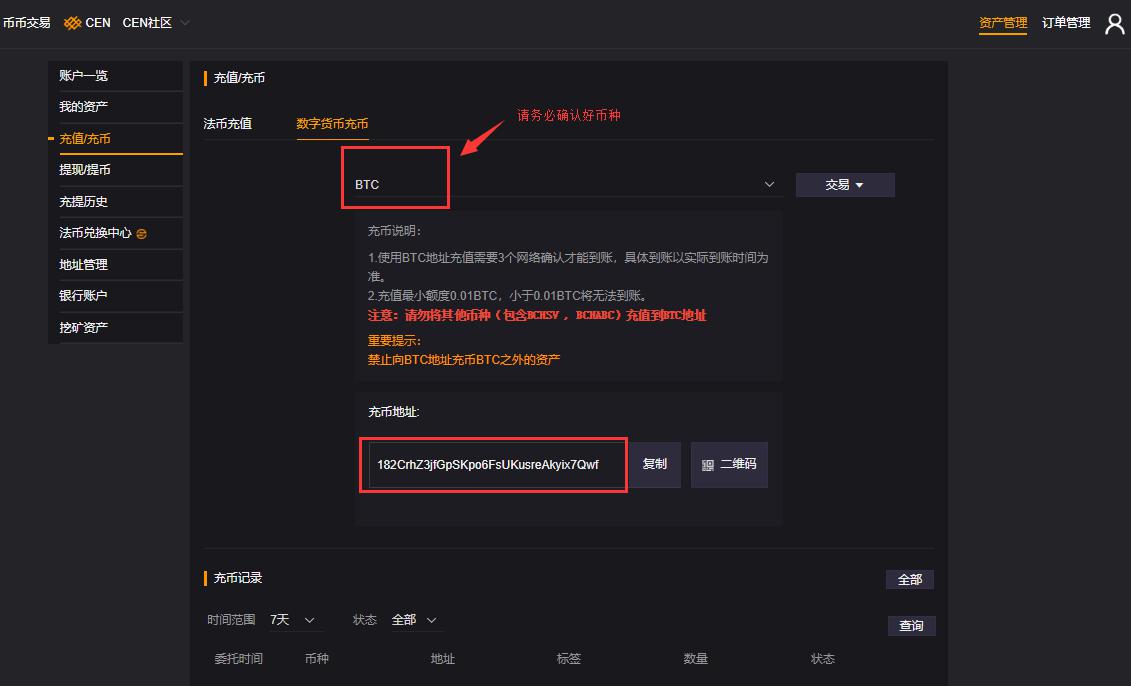Click the 全部 button in 充币记录
Image resolution: width=1131 pixels, height=686 pixels.
910,579
